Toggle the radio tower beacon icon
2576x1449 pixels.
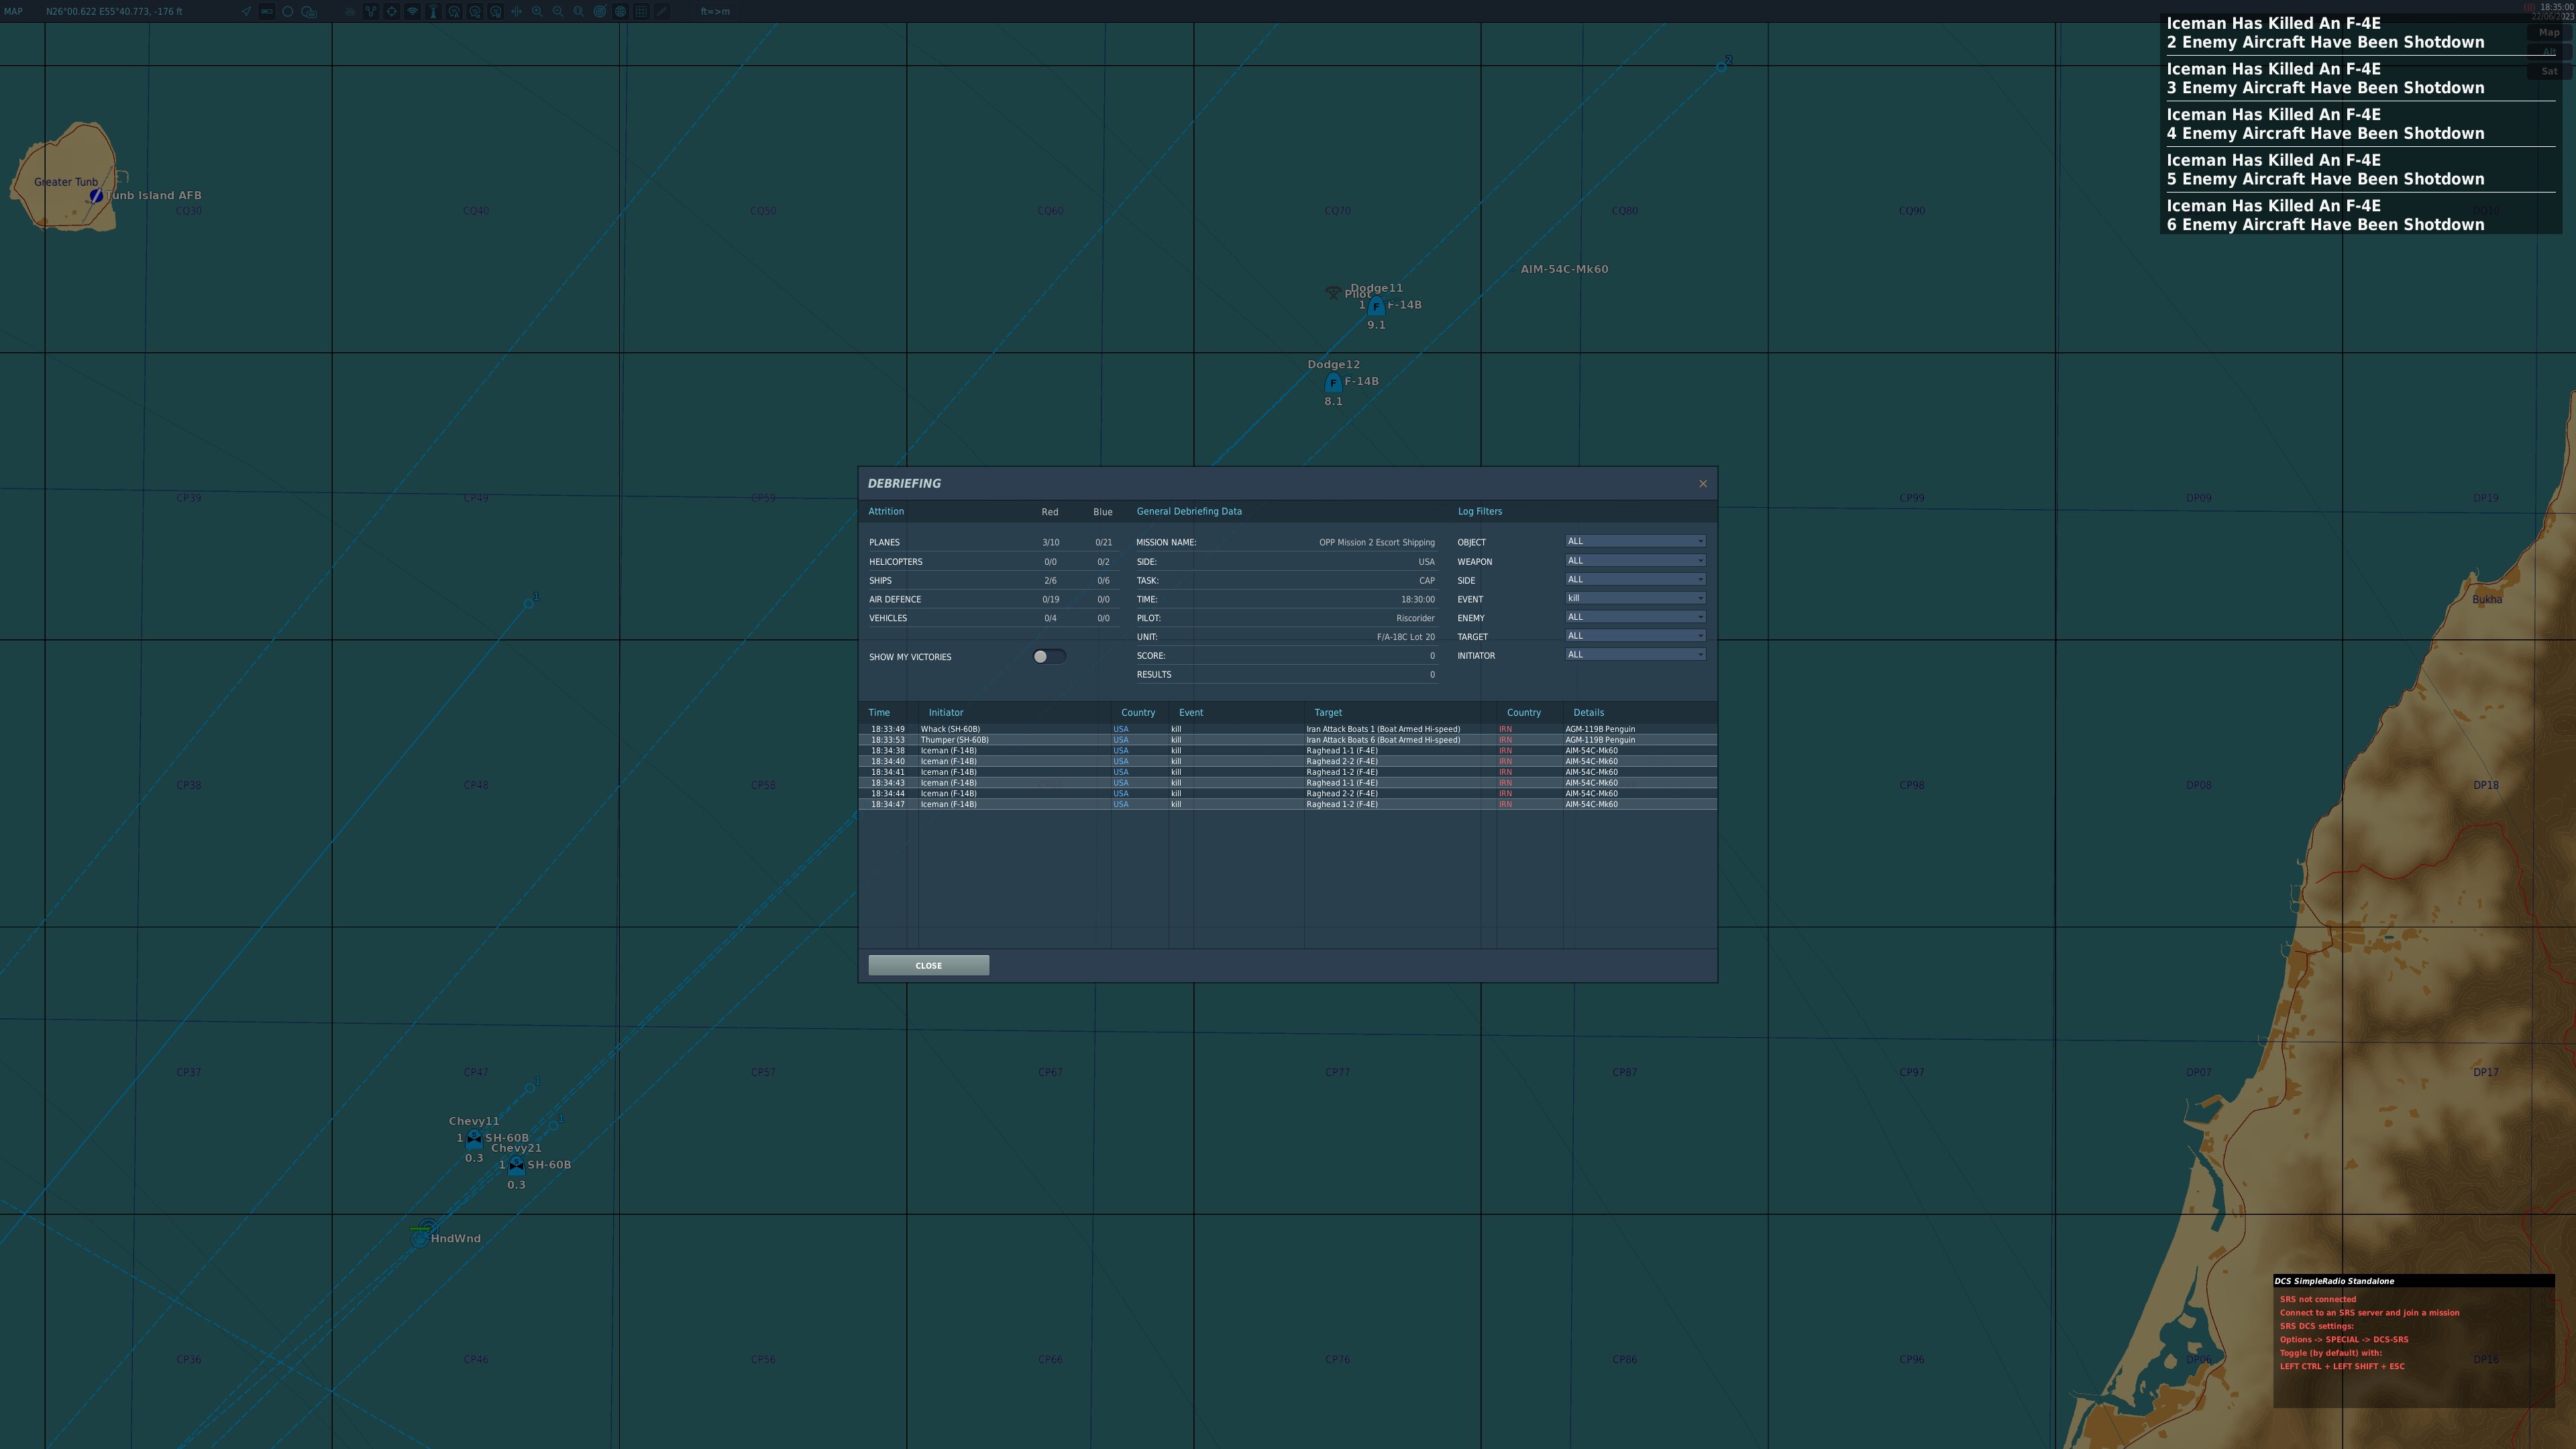(433, 11)
